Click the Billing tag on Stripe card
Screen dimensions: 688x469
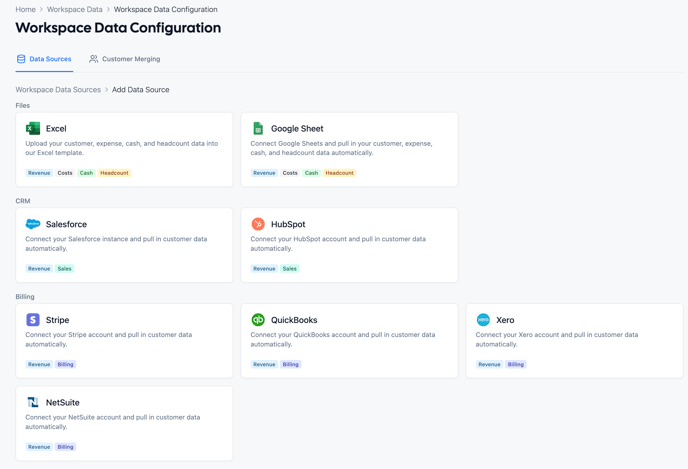pyautogui.click(x=66, y=365)
